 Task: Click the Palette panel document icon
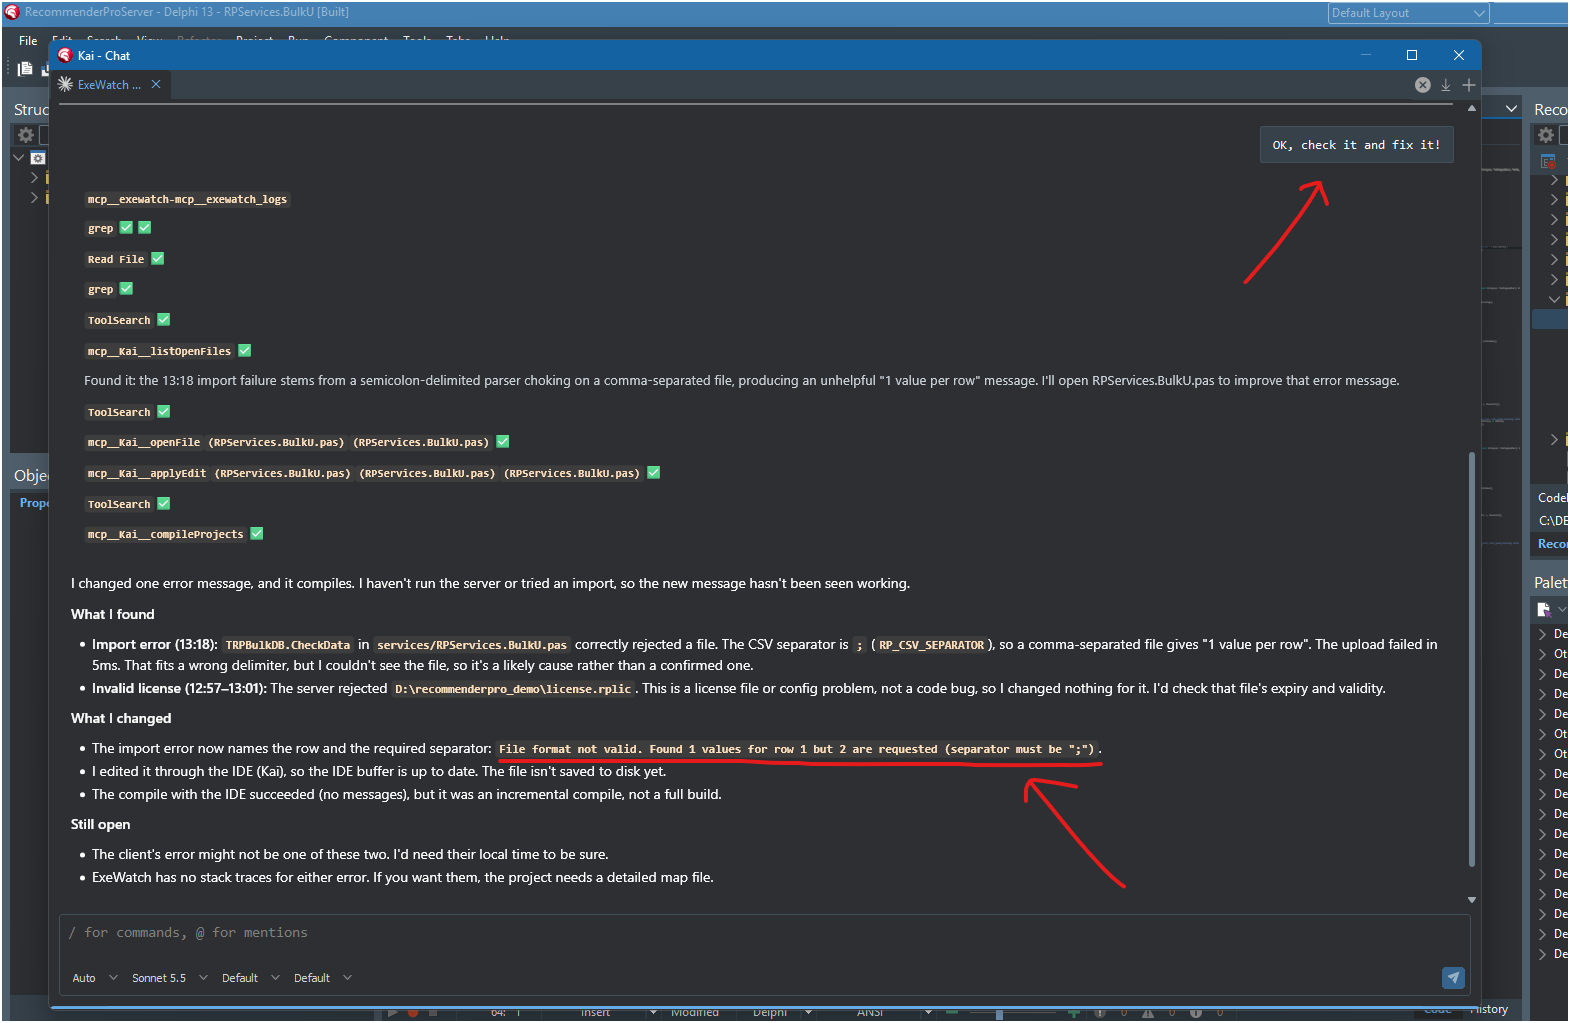[1544, 609]
